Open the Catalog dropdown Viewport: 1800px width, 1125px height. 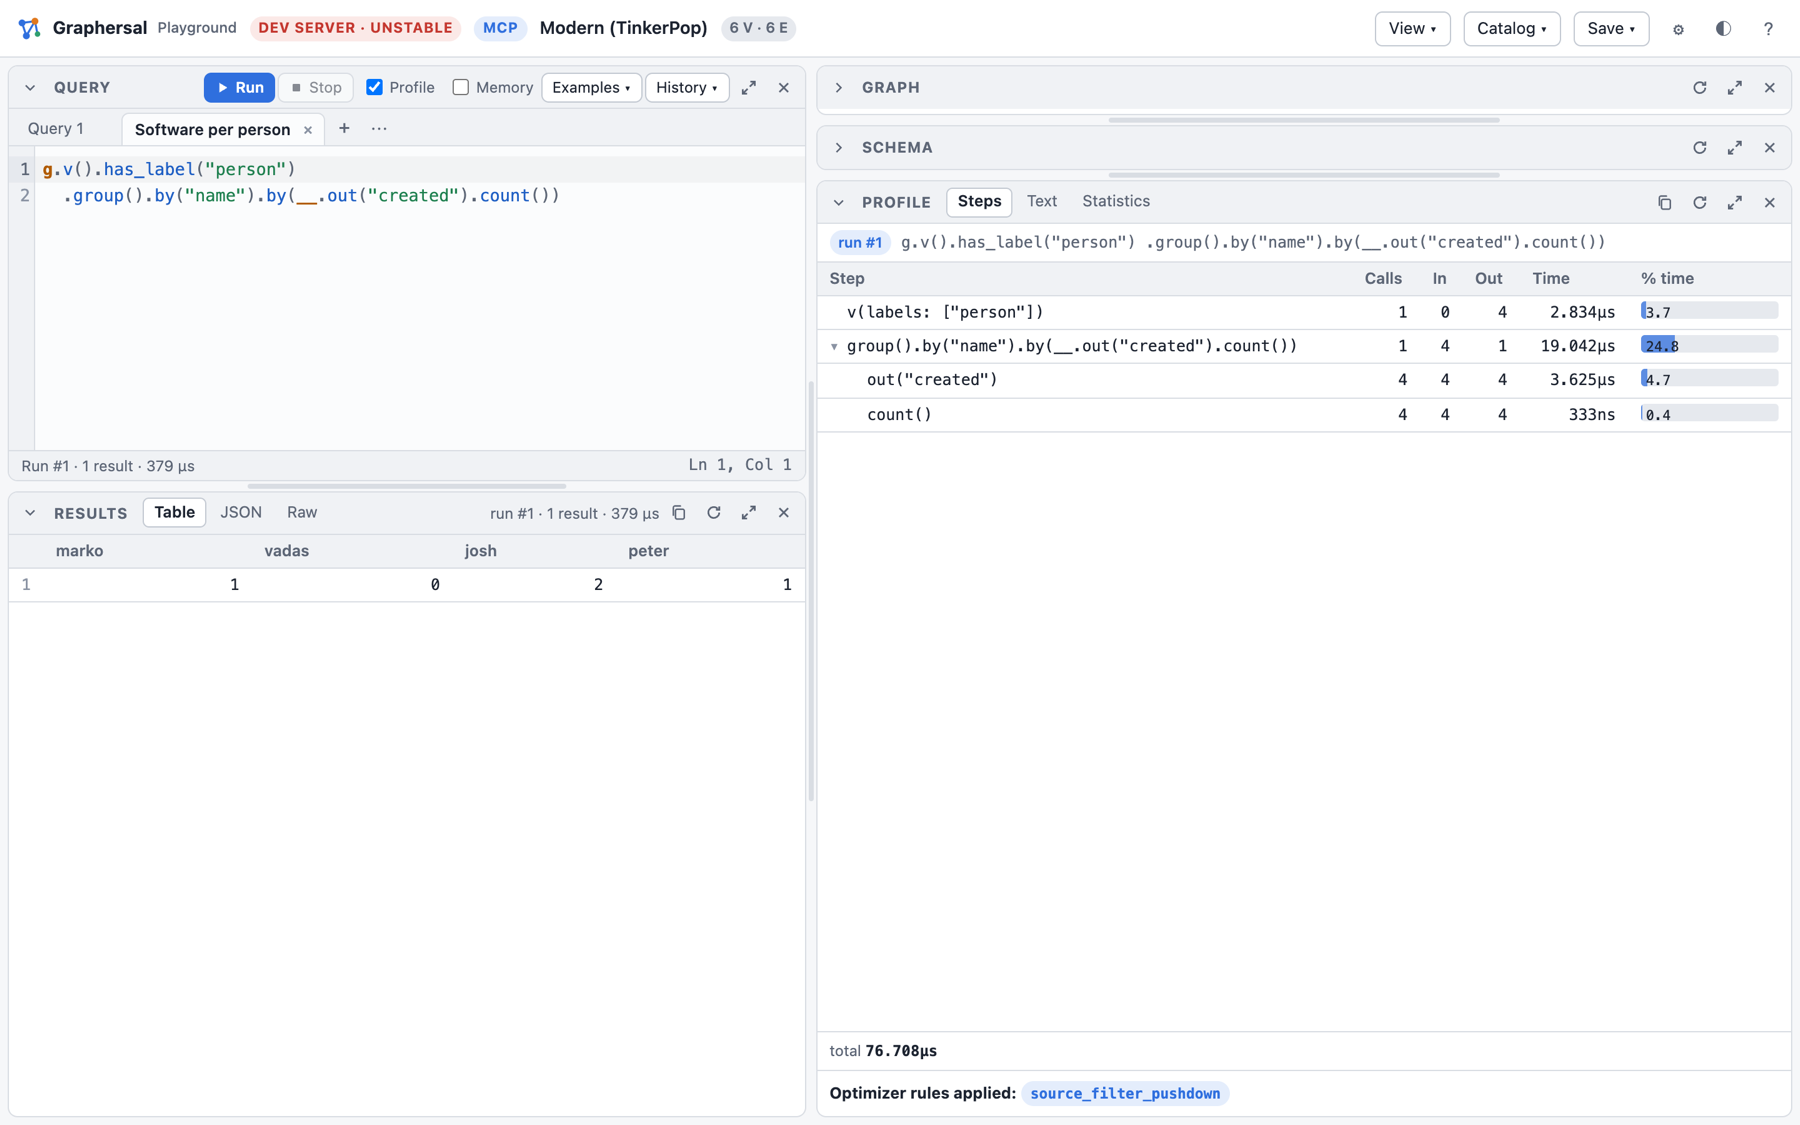point(1511,28)
